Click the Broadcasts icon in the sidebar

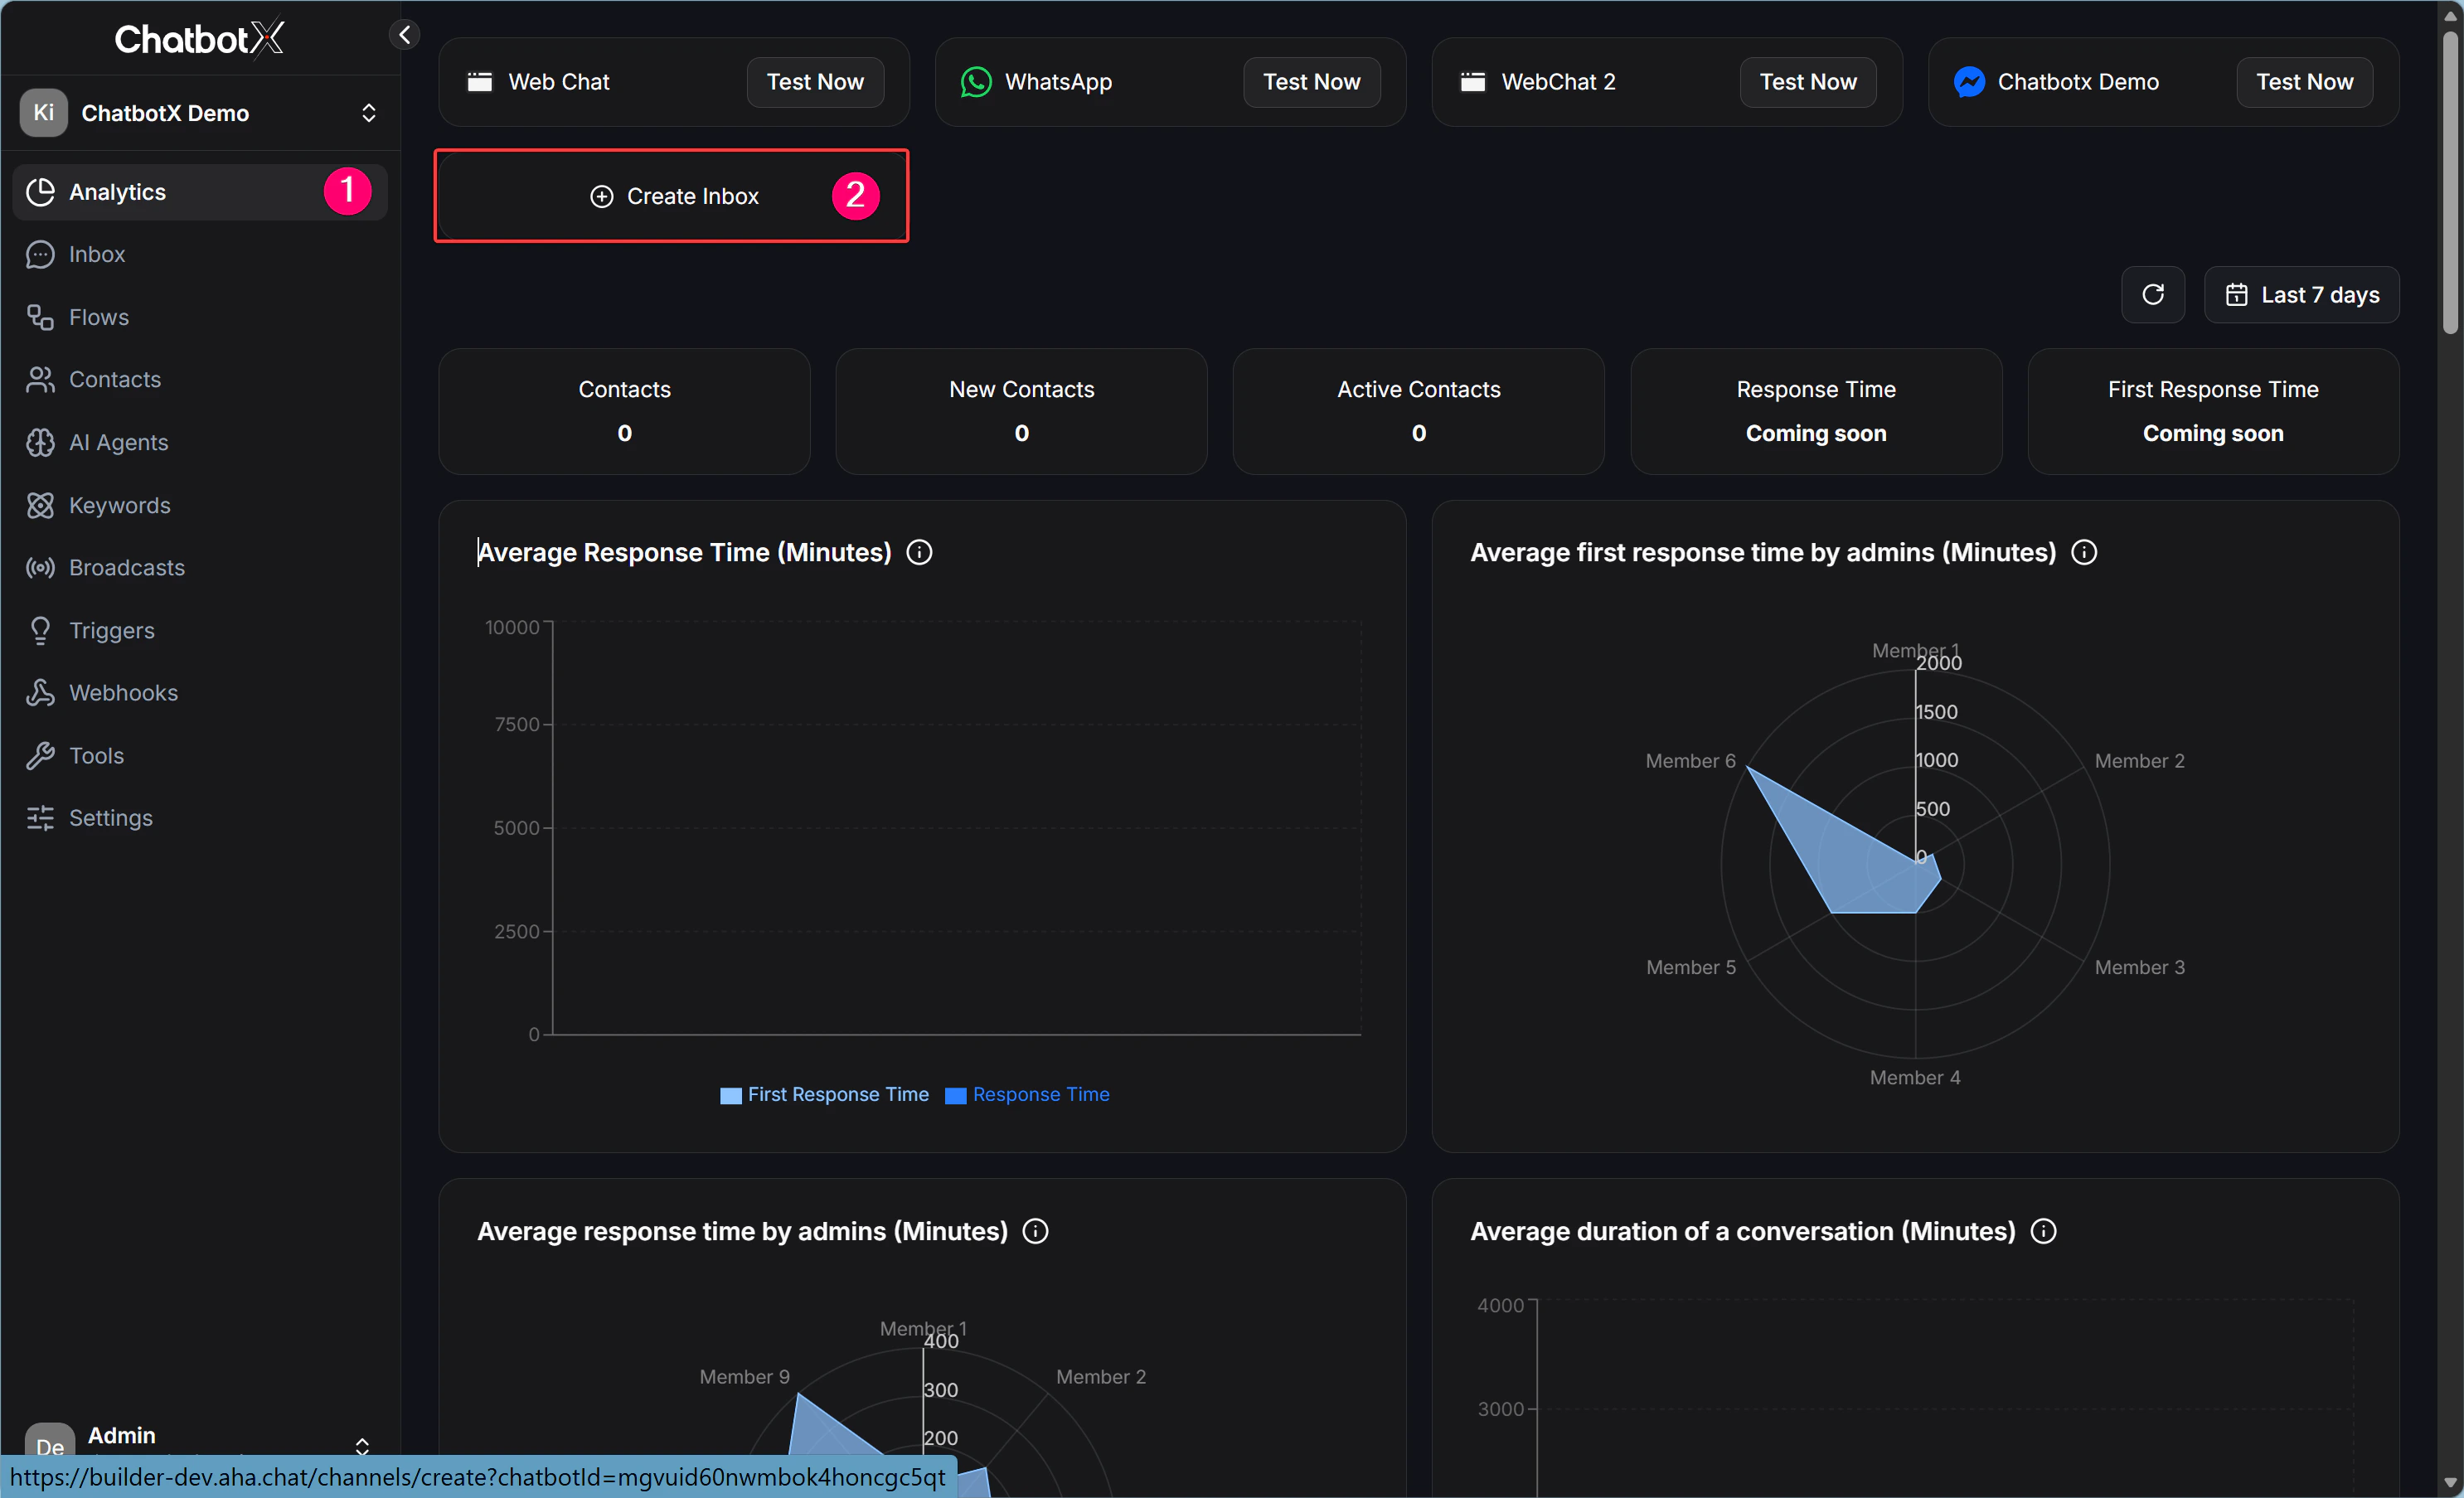point(40,567)
